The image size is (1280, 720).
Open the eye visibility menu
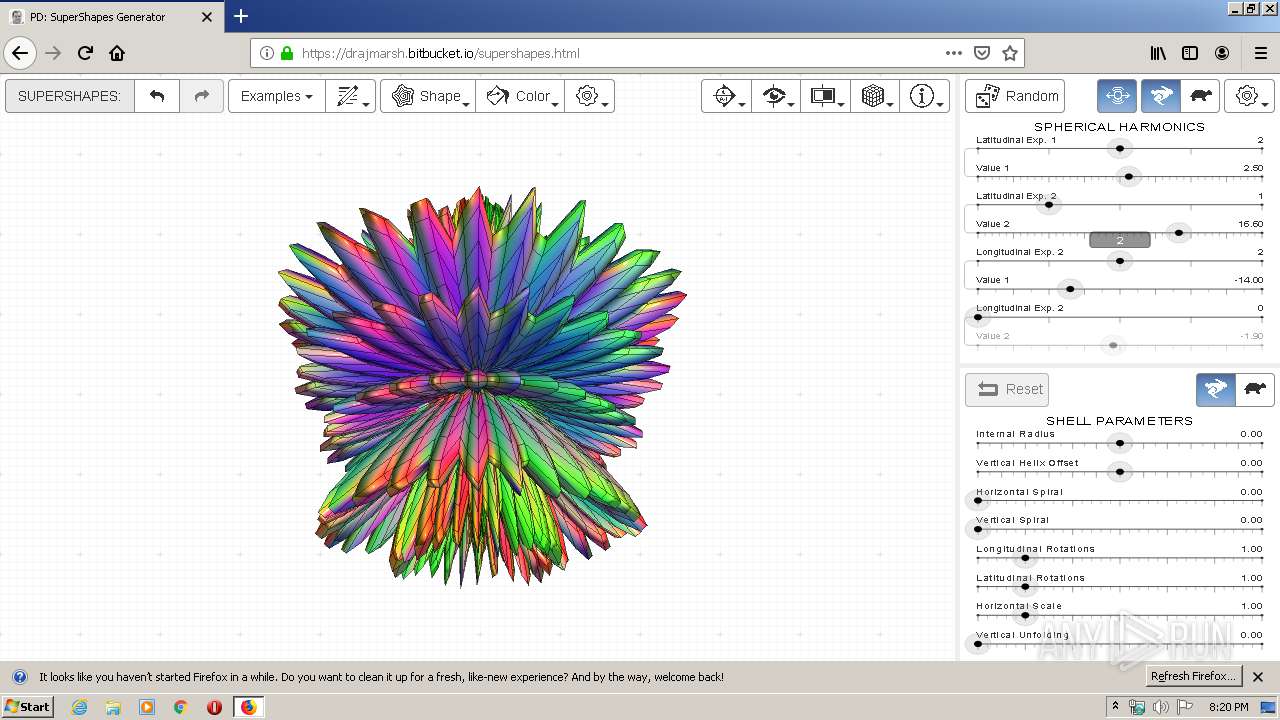coord(776,96)
